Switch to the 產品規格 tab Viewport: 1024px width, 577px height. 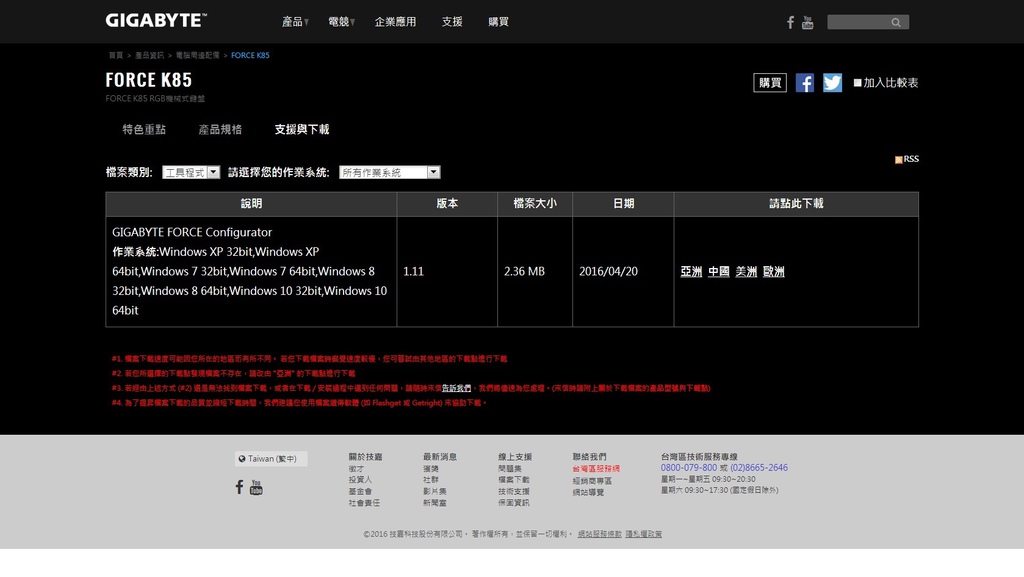[220, 129]
